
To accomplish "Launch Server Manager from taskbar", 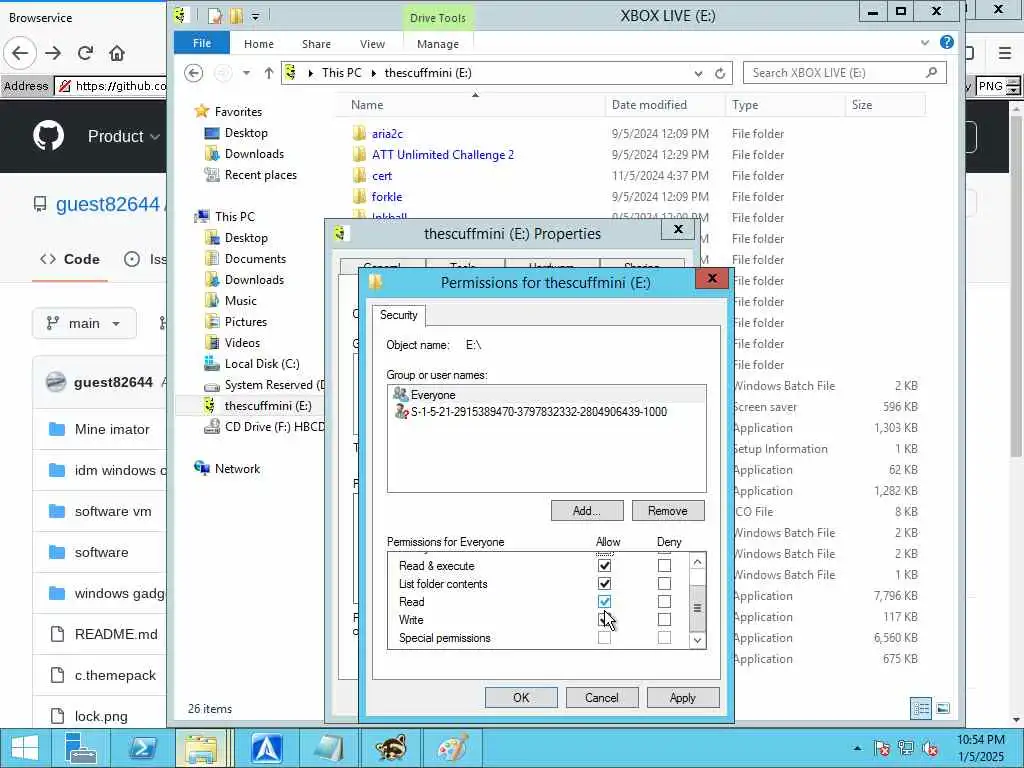I will [80, 748].
